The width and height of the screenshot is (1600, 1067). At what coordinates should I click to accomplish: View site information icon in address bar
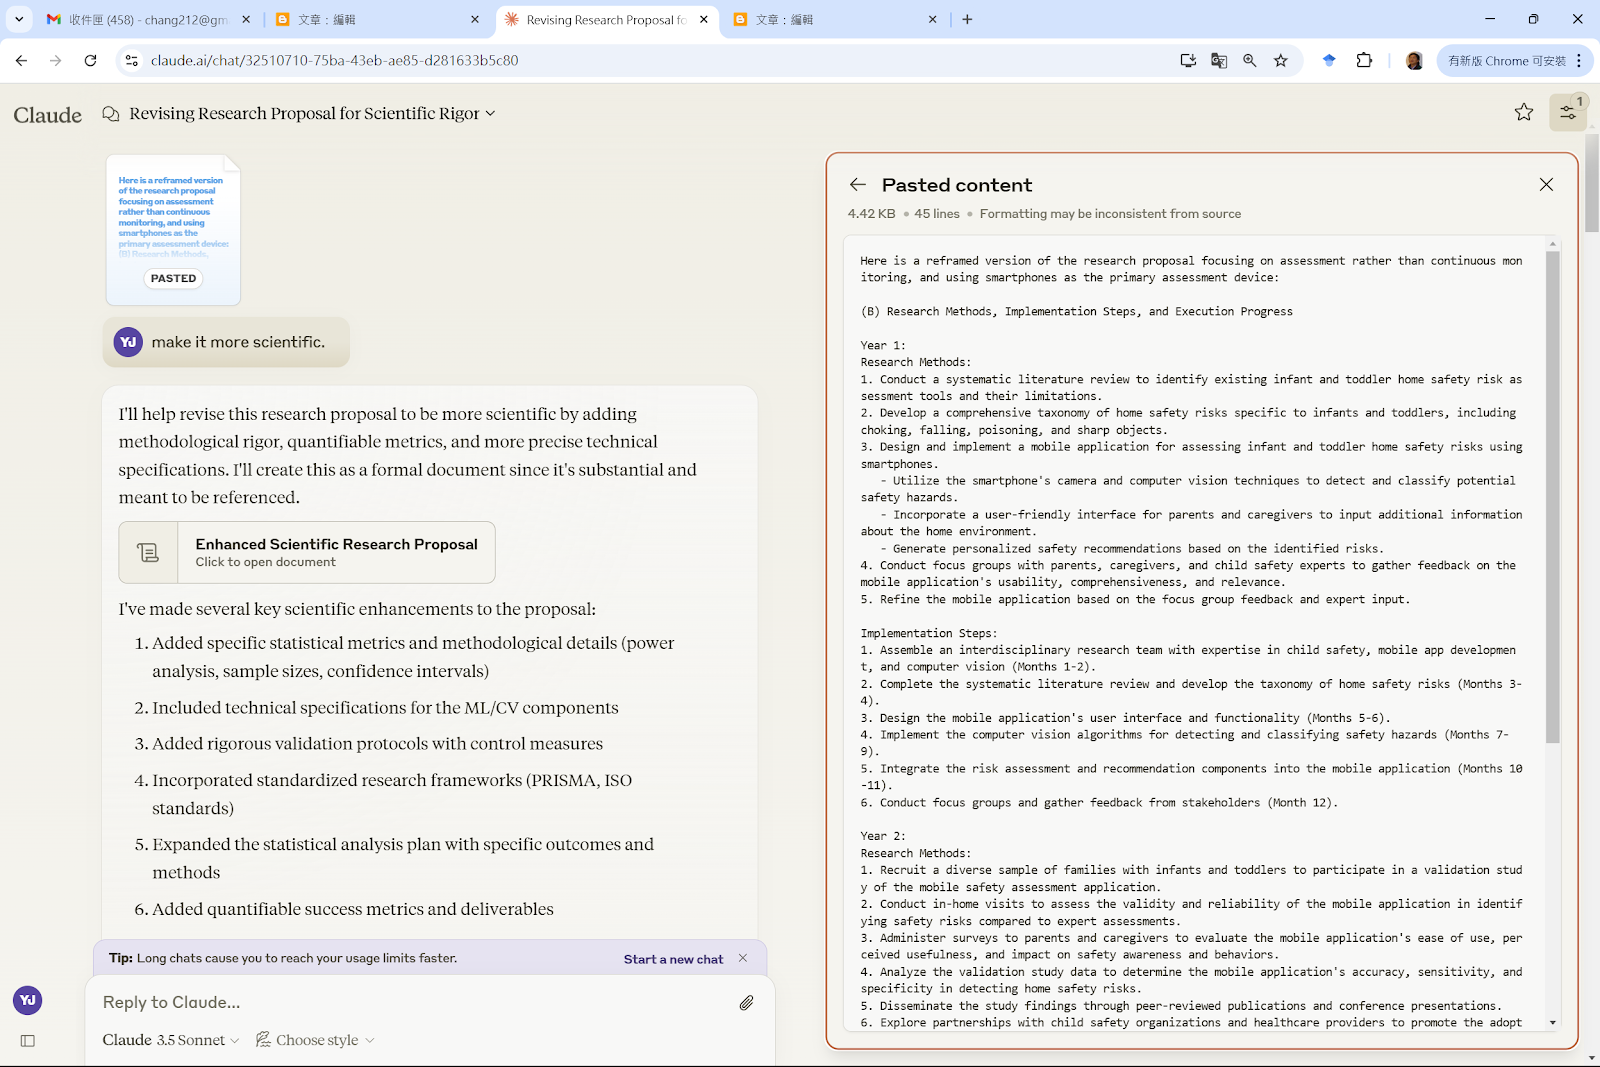[x=131, y=61]
